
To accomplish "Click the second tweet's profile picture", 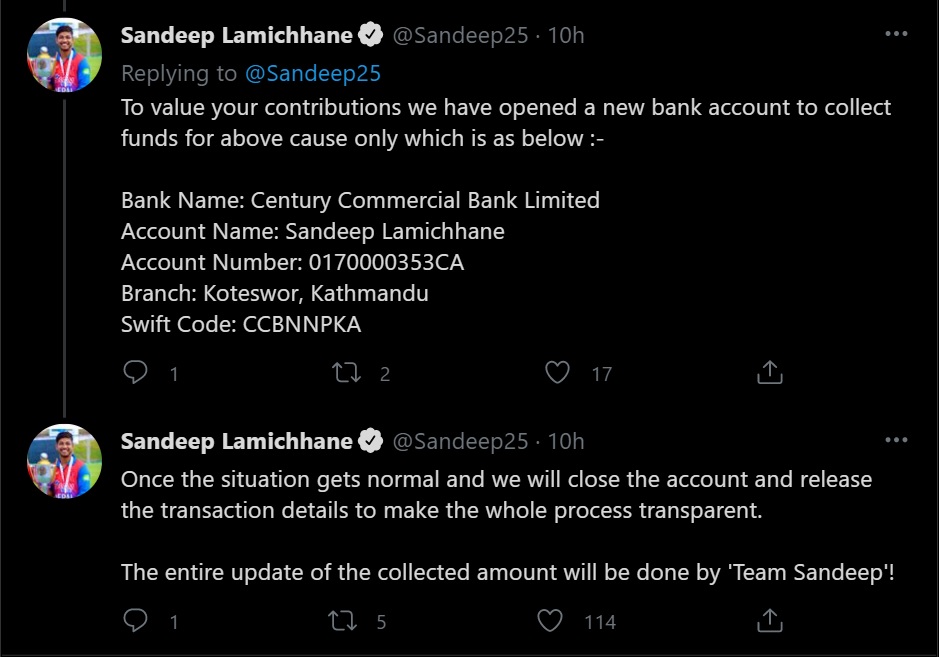I will [65, 461].
